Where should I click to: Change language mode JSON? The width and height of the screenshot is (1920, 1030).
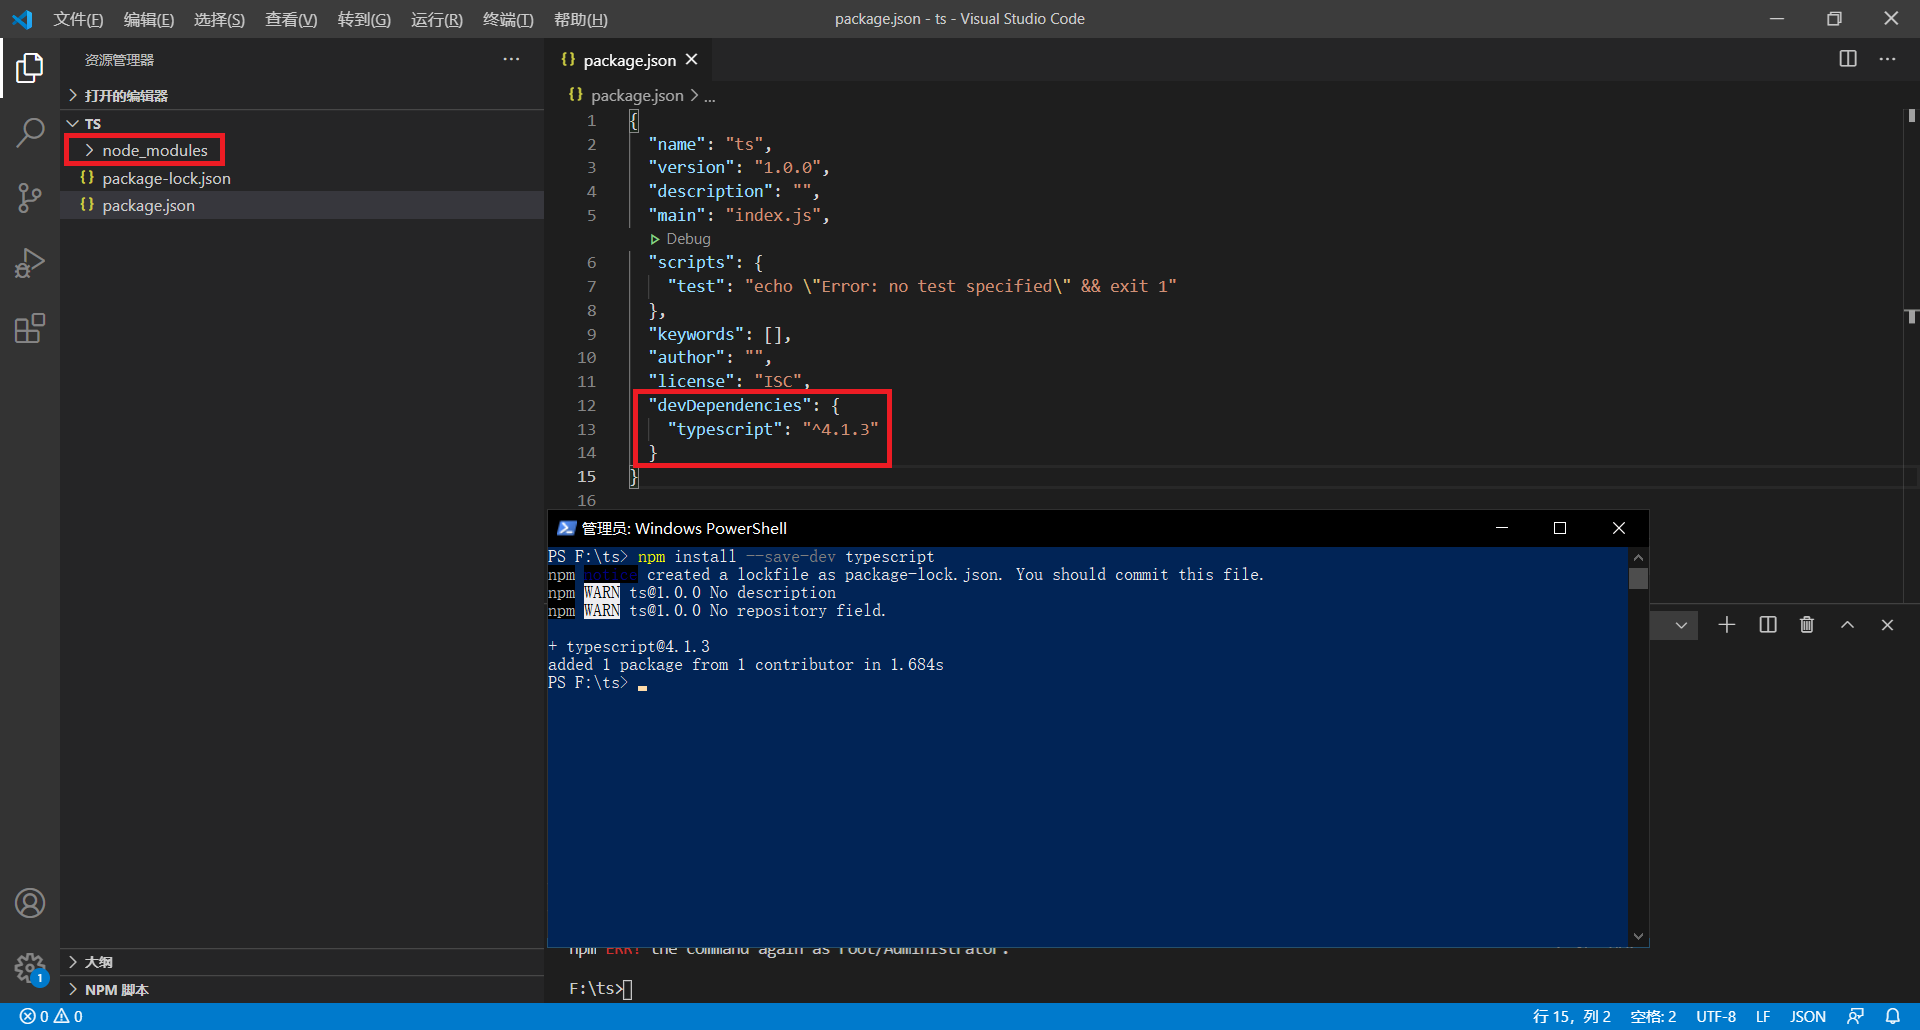(1808, 1016)
